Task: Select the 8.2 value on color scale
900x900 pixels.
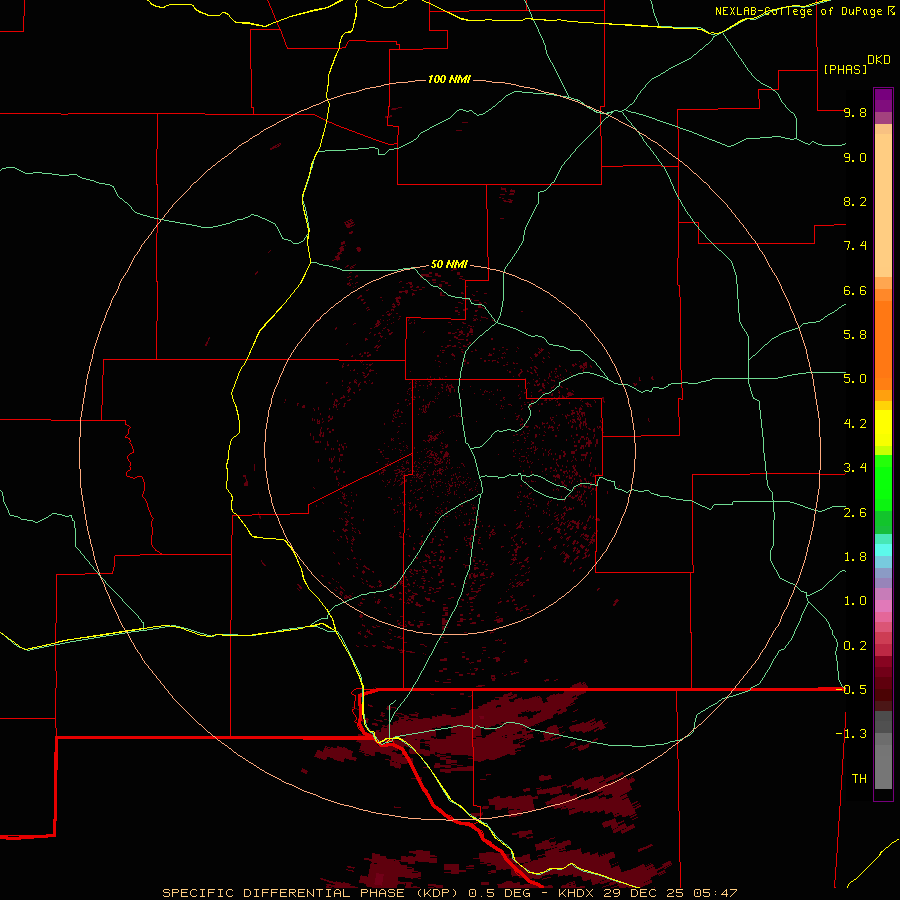Action: (x=855, y=201)
